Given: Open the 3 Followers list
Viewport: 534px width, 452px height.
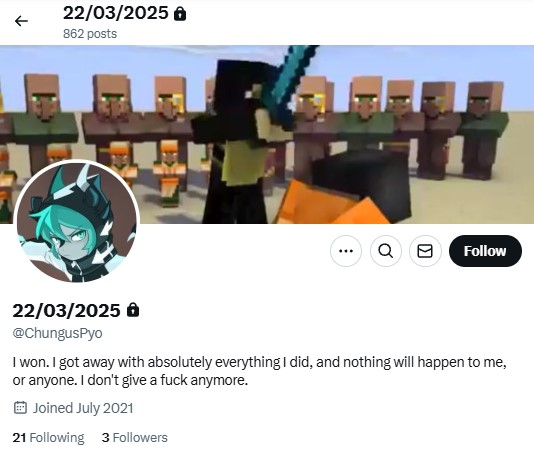Looking at the screenshot, I should 135,438.
